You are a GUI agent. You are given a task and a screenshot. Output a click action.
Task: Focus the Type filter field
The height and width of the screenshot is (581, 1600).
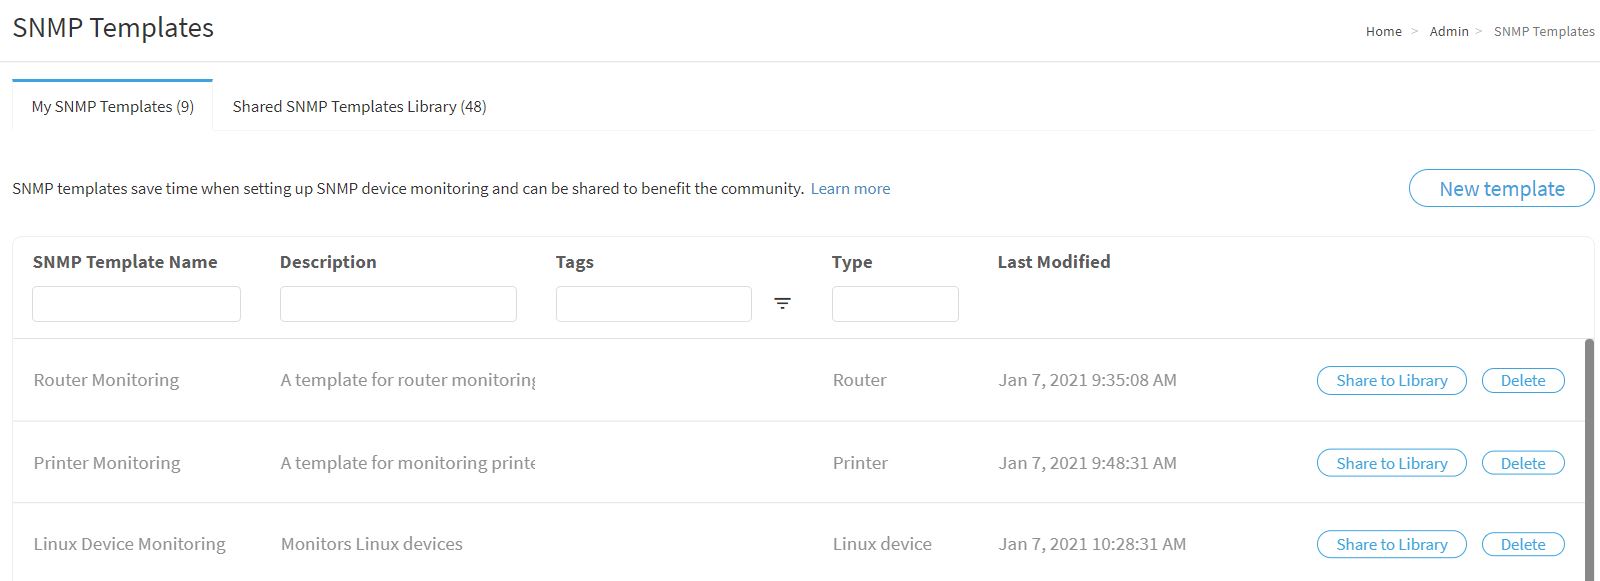[895, 304]
